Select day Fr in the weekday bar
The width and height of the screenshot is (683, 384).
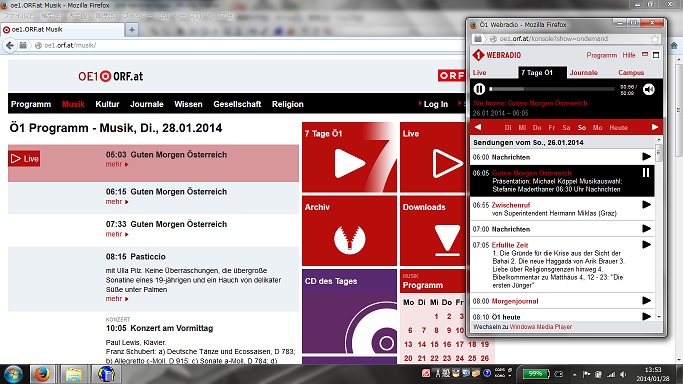coord(552,128)
